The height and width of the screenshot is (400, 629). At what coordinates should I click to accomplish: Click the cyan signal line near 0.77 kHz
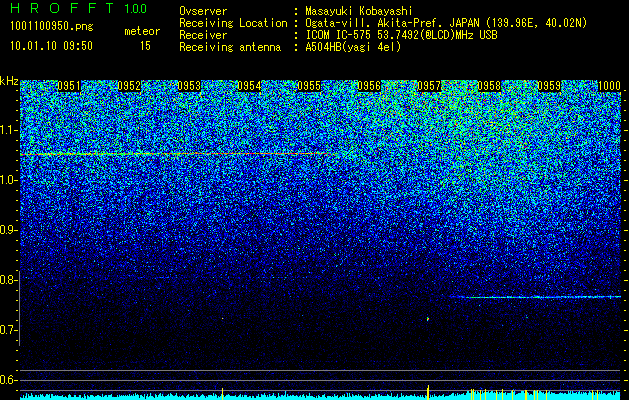point(536,297)
